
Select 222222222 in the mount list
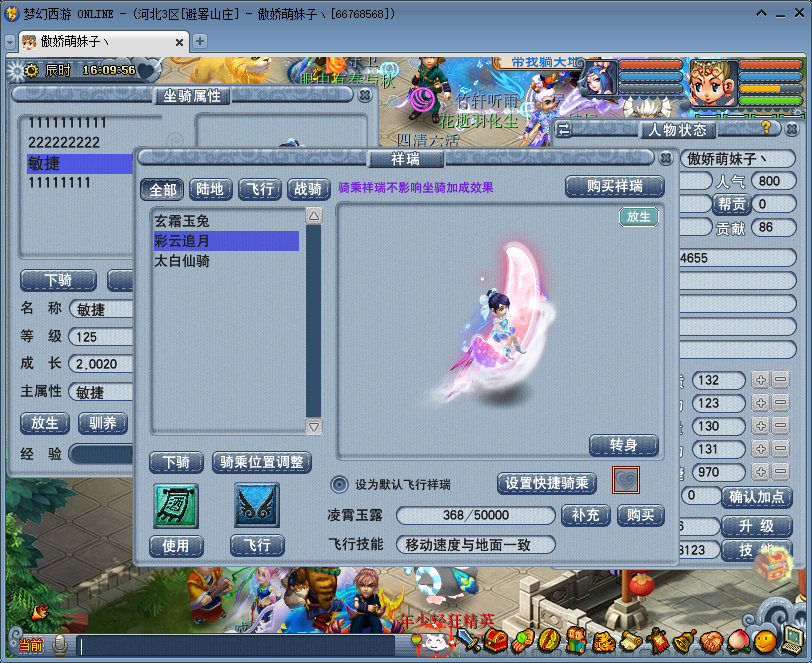79,142
